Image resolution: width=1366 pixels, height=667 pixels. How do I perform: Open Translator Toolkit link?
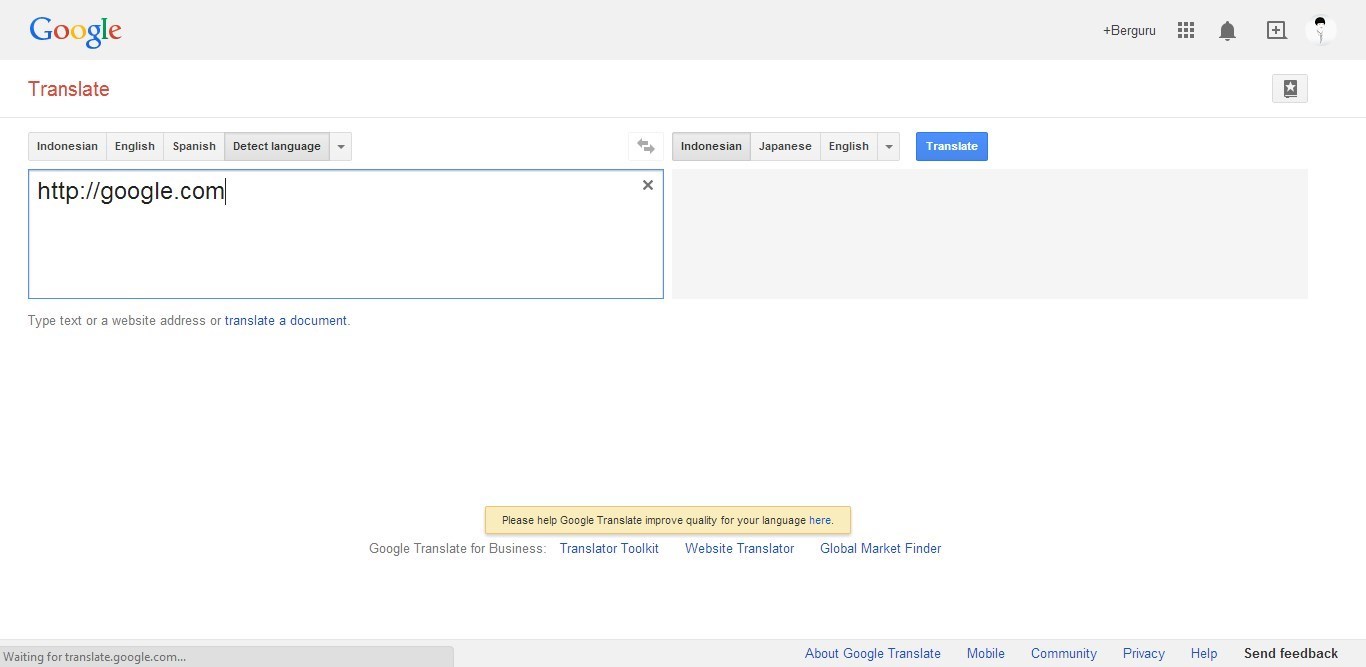point(609,548)
